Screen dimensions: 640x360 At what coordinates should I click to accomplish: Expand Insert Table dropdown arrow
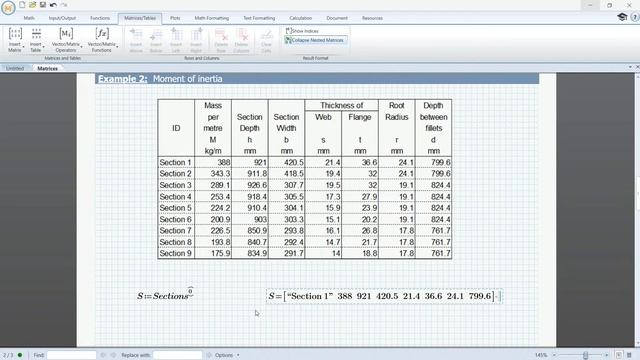[x=44, y=47]
